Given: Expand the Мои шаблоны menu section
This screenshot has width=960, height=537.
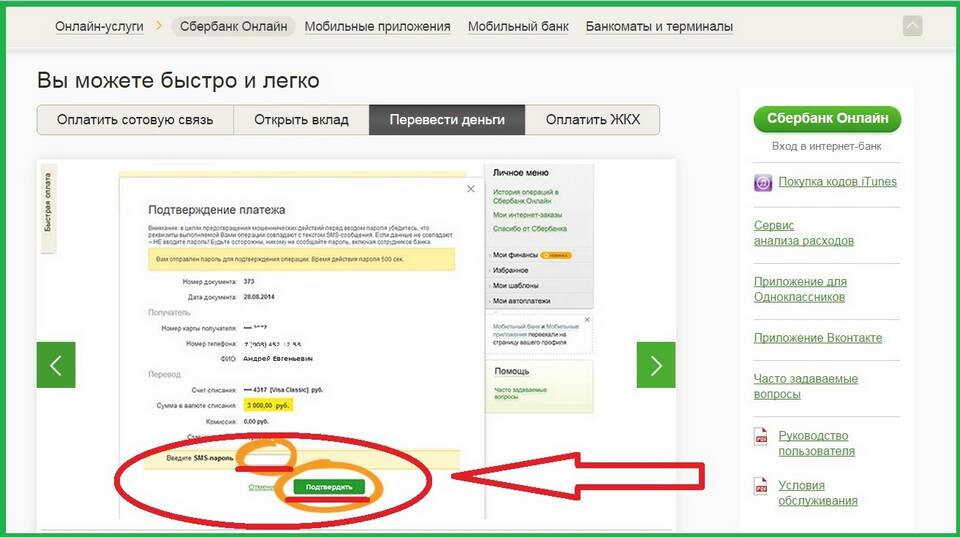Looking at the screenshot, I should tap(516, 285).
